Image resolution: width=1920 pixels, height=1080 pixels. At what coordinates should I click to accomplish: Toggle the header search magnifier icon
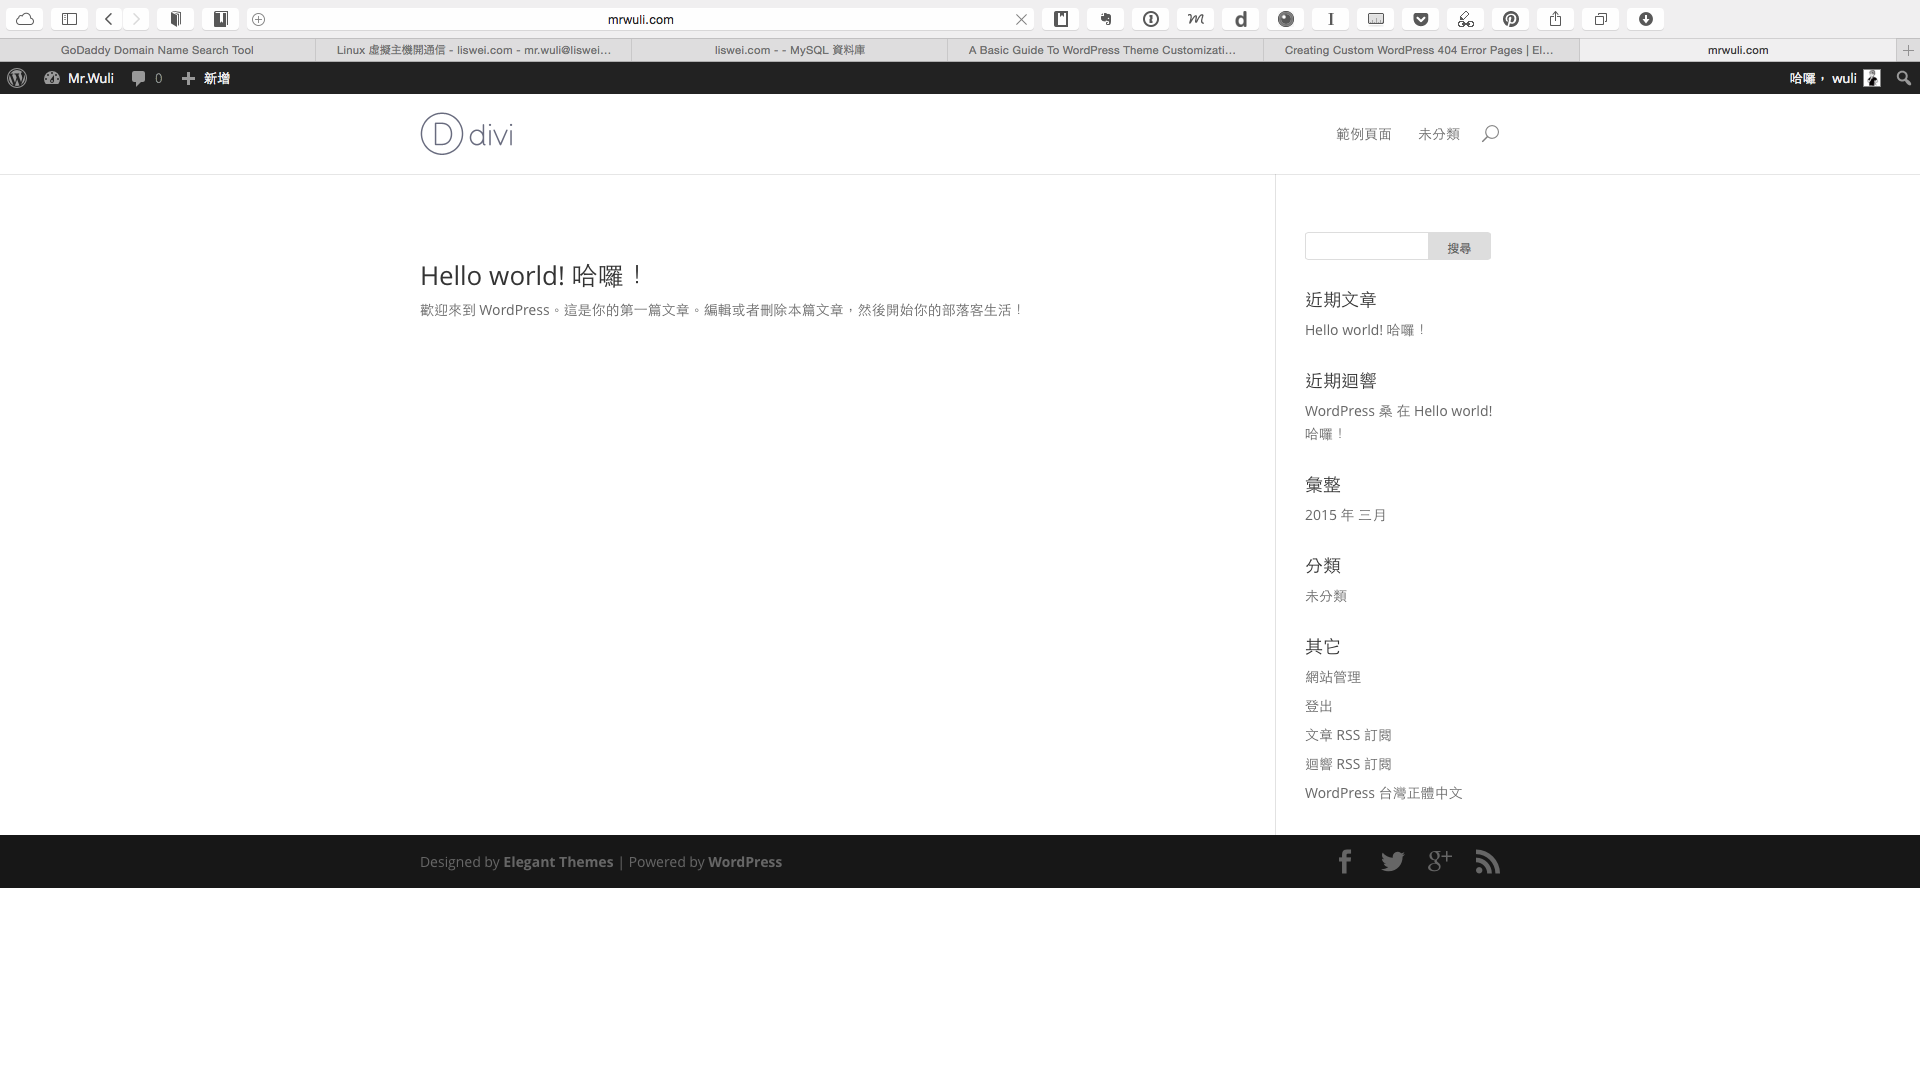coord(1490,133)
